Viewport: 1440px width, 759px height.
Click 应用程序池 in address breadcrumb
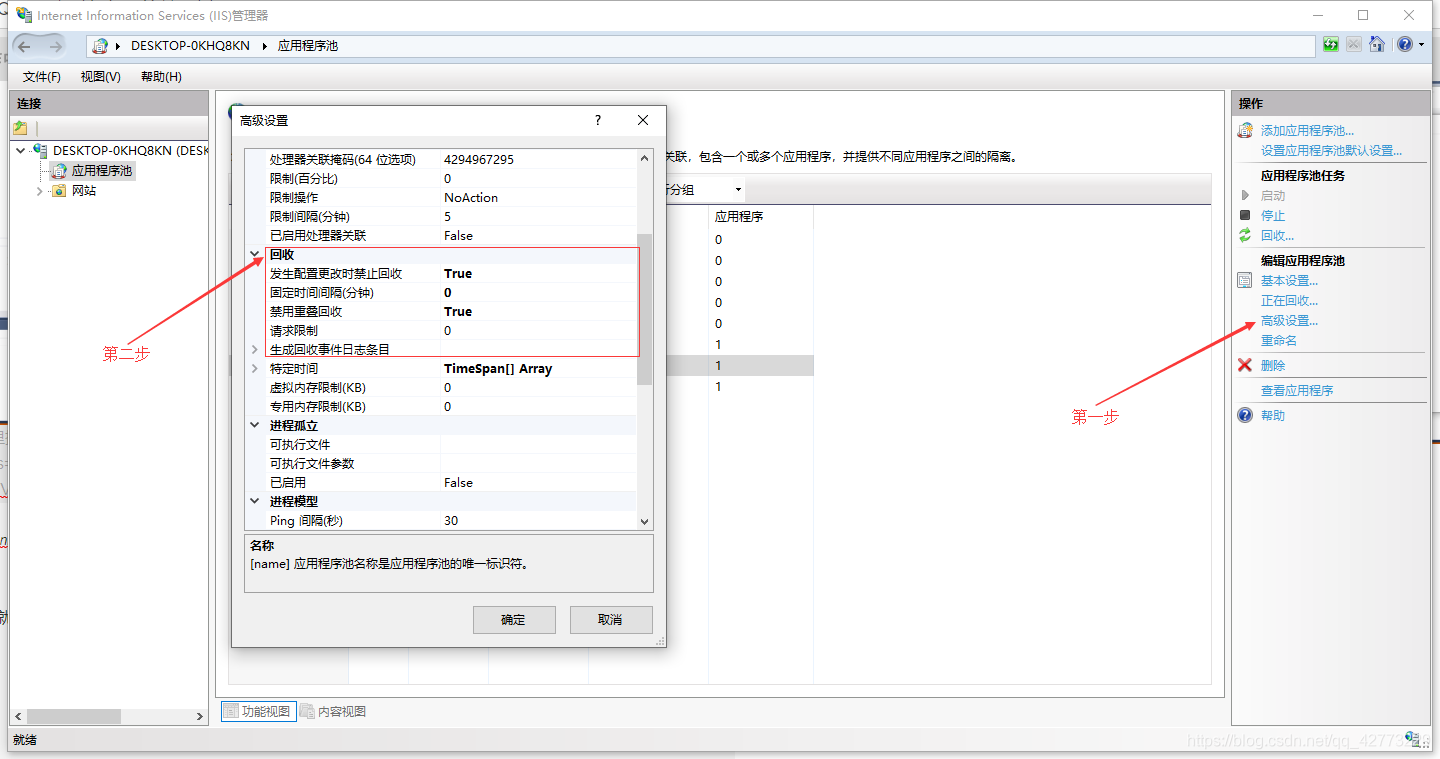308,46
